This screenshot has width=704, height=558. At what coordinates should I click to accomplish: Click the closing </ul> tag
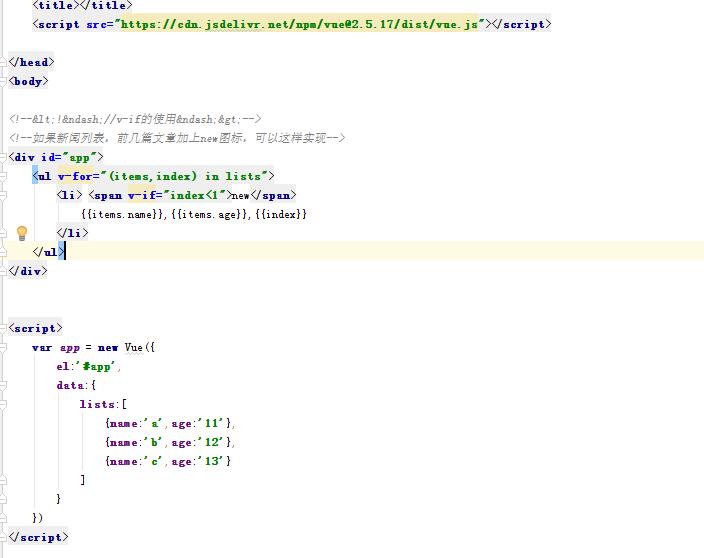pos(48,252)
